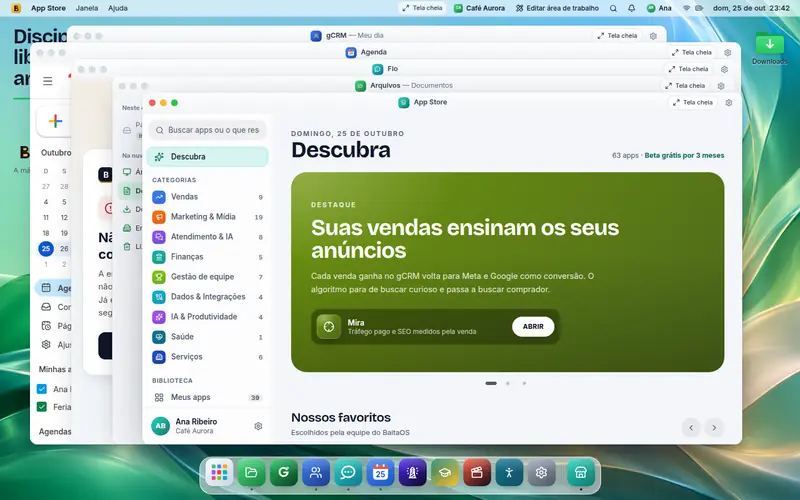Open the Vendas category icon
Viewport: 800px width, 500px height.
159,197
